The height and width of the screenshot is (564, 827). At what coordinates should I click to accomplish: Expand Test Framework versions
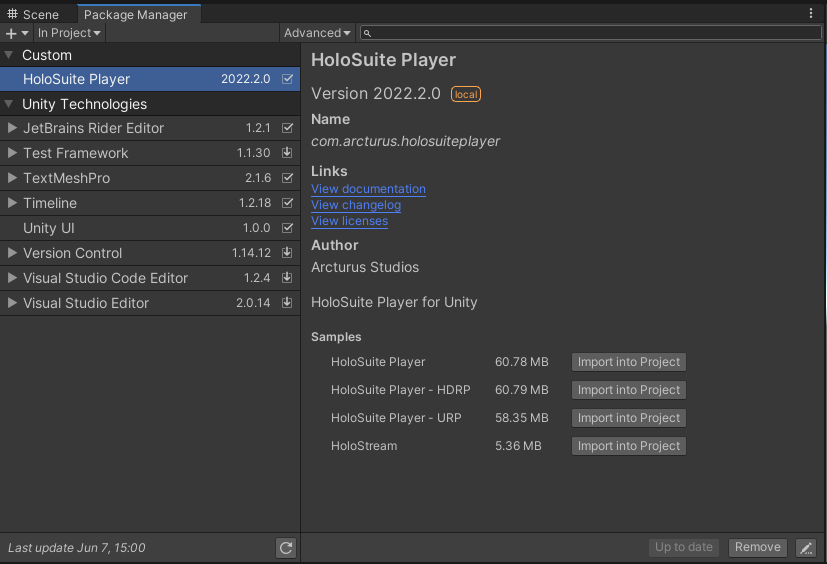pyautogui.click(x=12, y=153)
